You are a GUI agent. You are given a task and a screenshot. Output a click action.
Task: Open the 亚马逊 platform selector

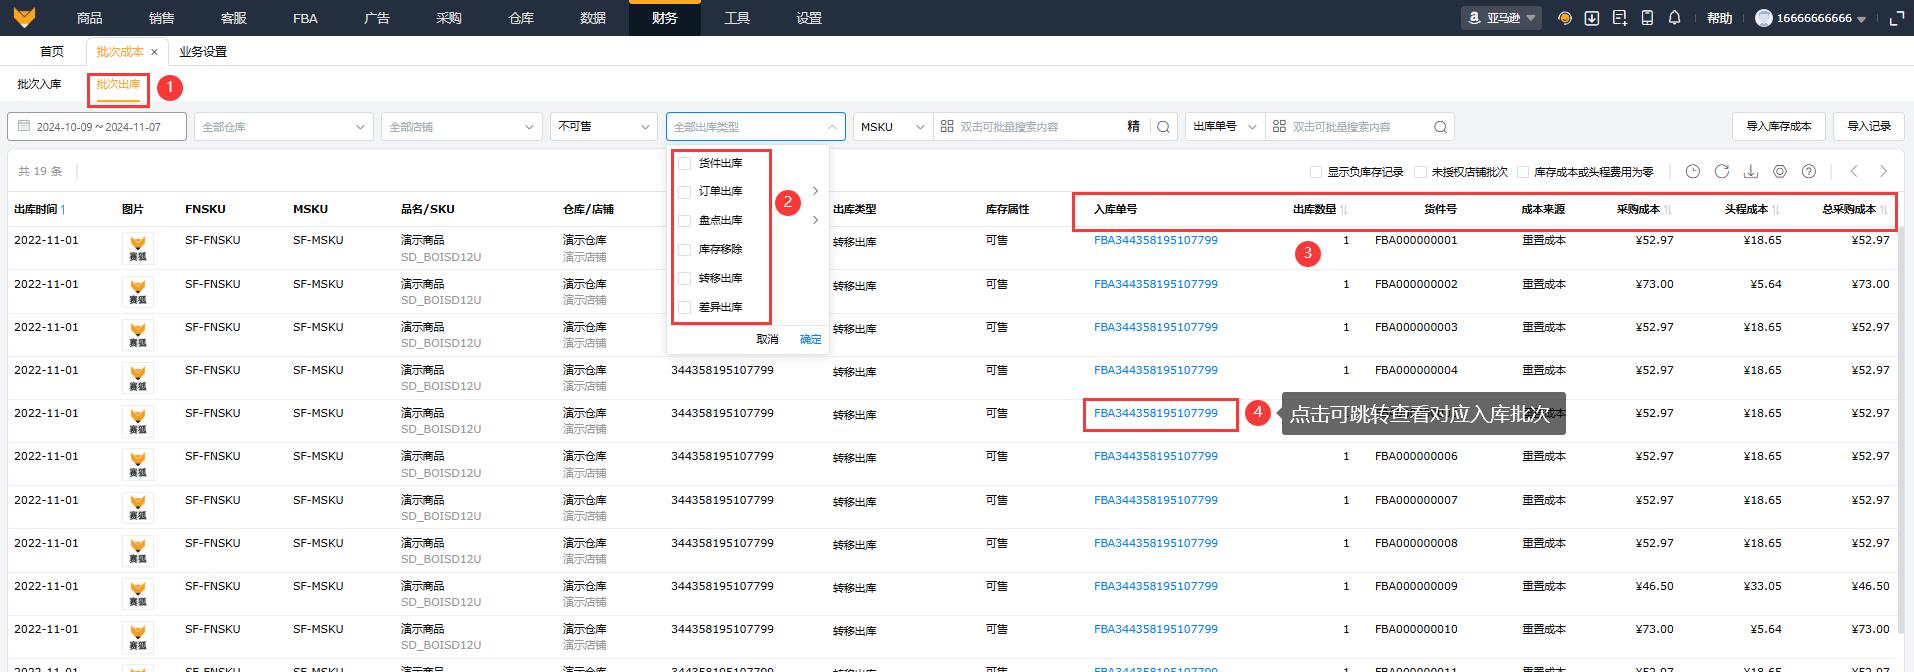click(1501, 18)
